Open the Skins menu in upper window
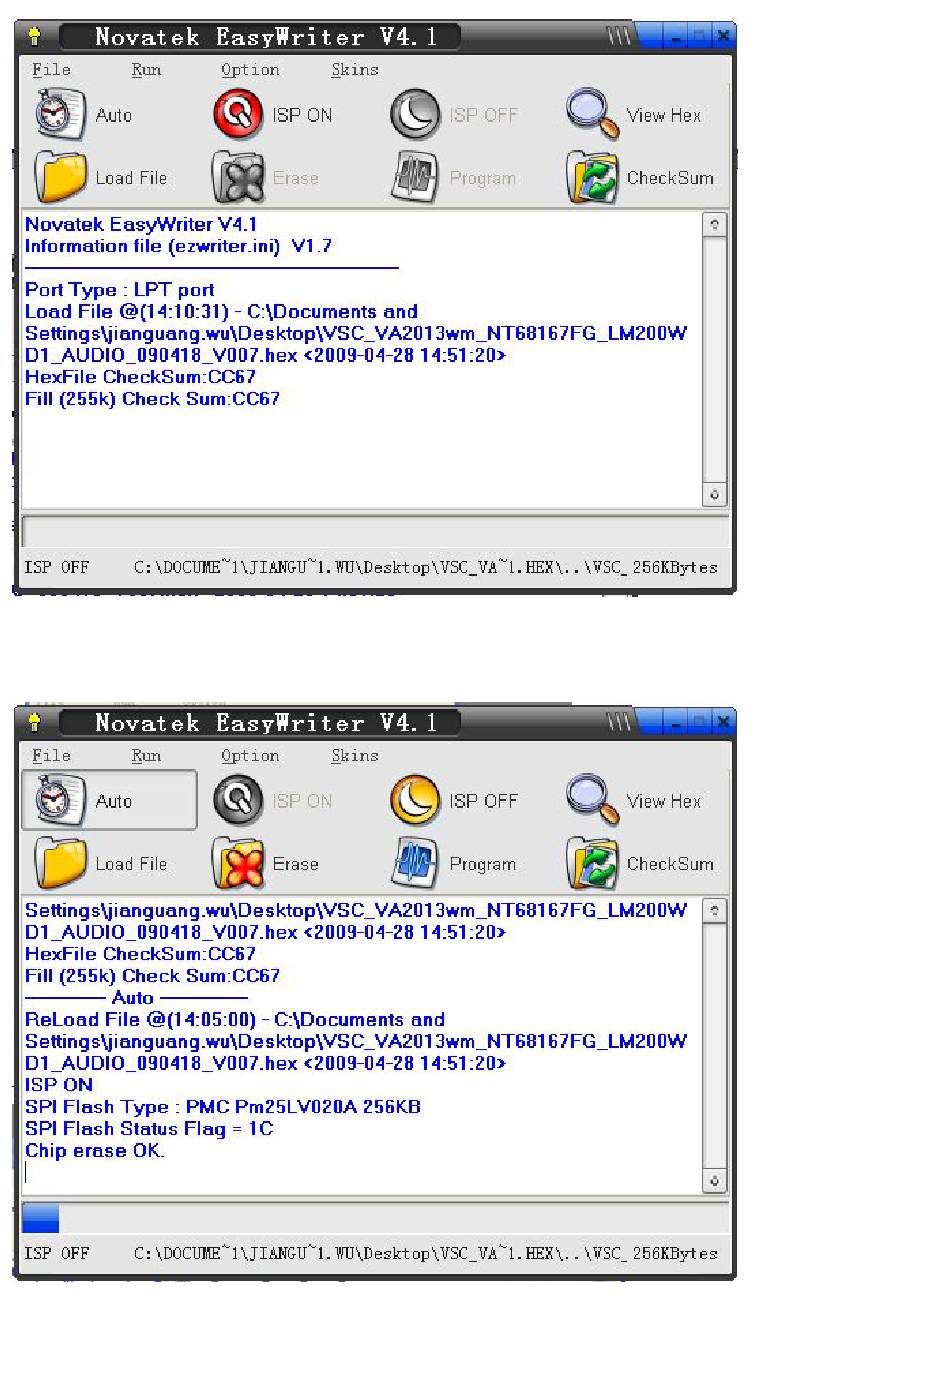950x1398 pixels. tap(355, 69)
